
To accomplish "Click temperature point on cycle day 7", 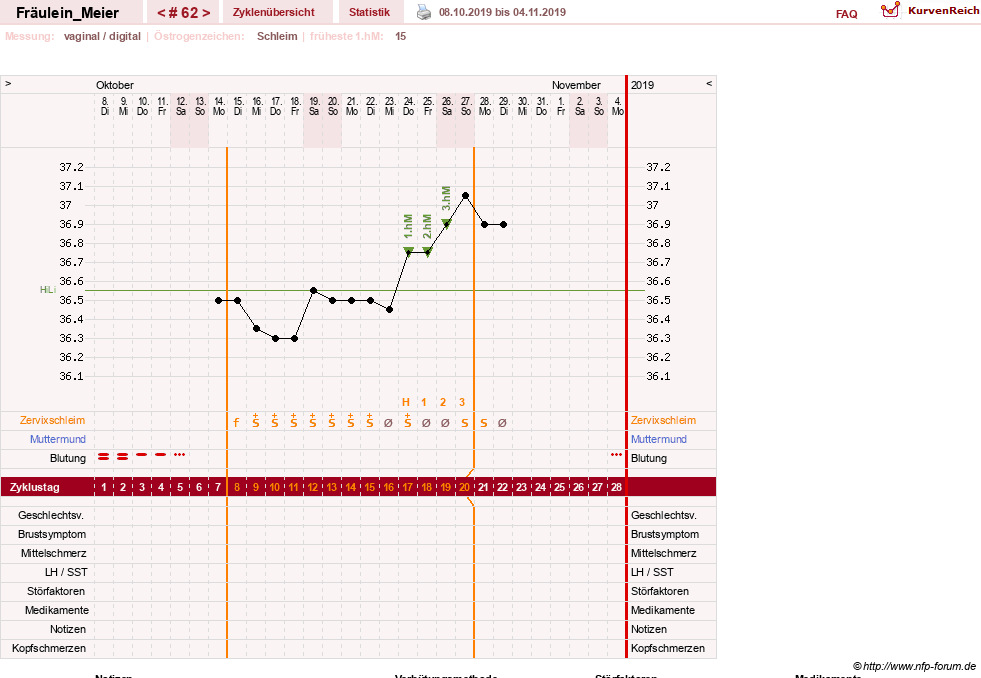I will point(218,301).
